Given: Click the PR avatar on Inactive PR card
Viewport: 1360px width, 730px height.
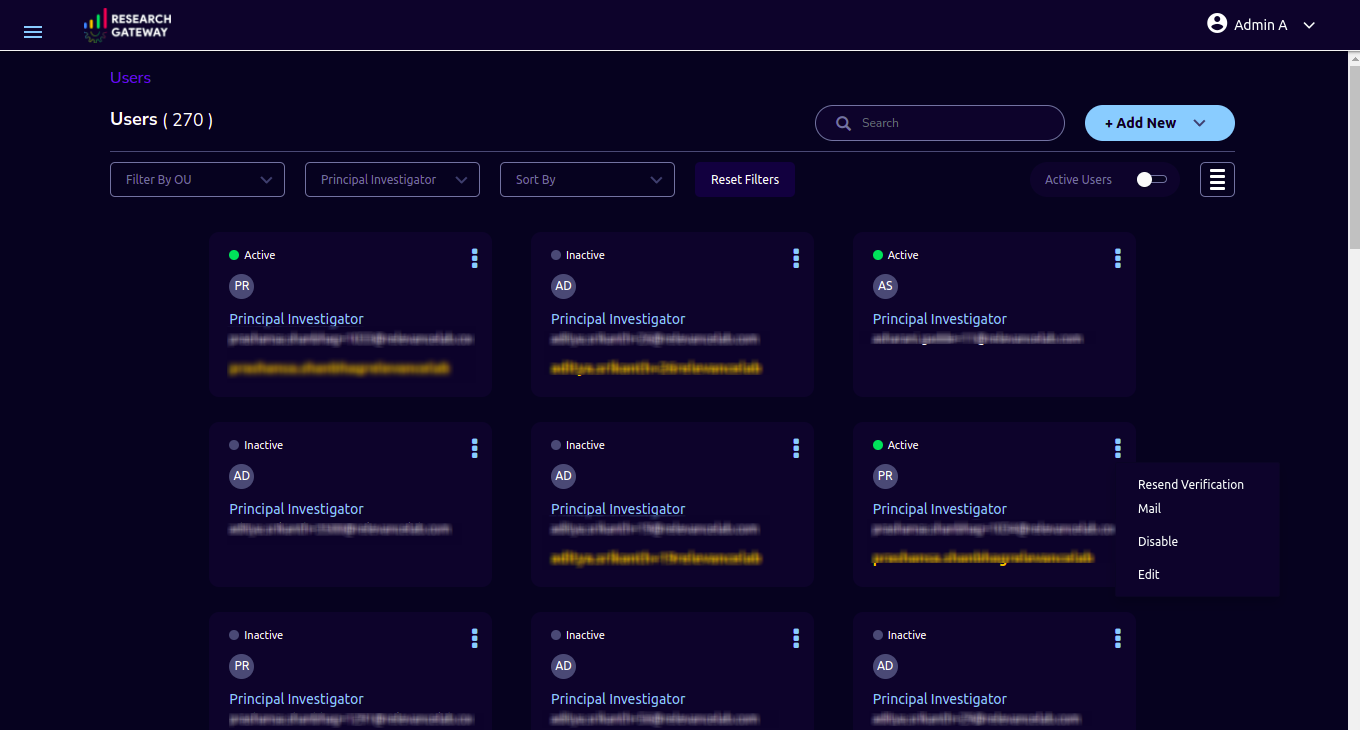Looking at the screenshot, I should (241, 666).
